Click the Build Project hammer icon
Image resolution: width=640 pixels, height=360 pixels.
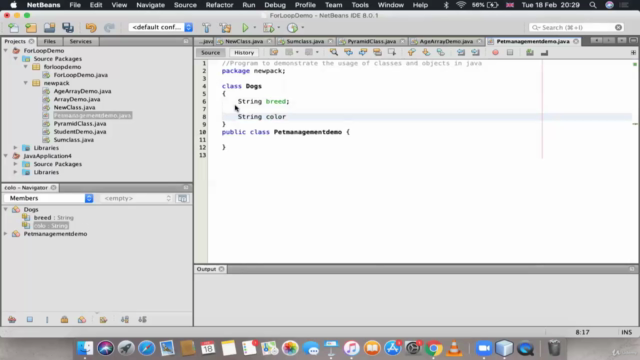207,28
